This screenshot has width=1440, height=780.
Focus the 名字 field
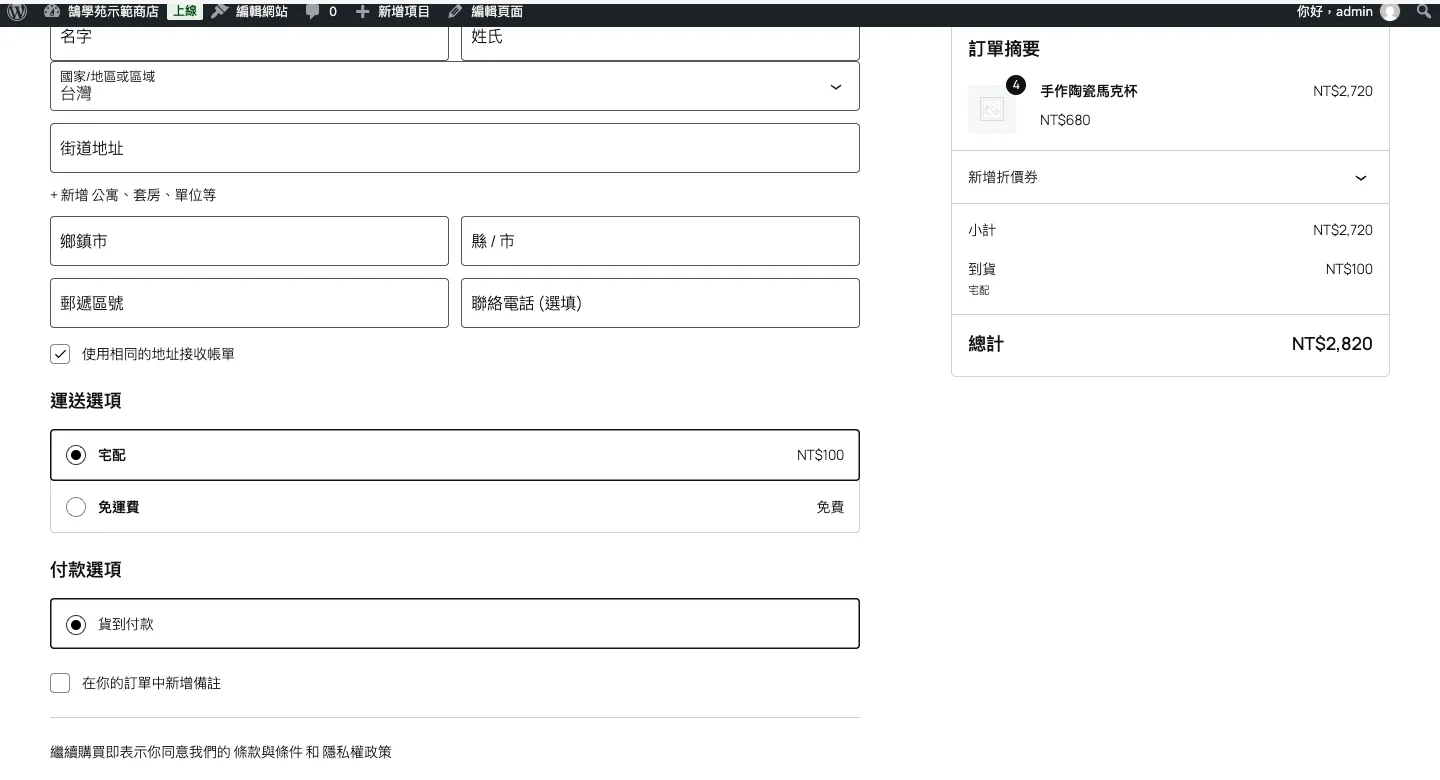[249, 41]
